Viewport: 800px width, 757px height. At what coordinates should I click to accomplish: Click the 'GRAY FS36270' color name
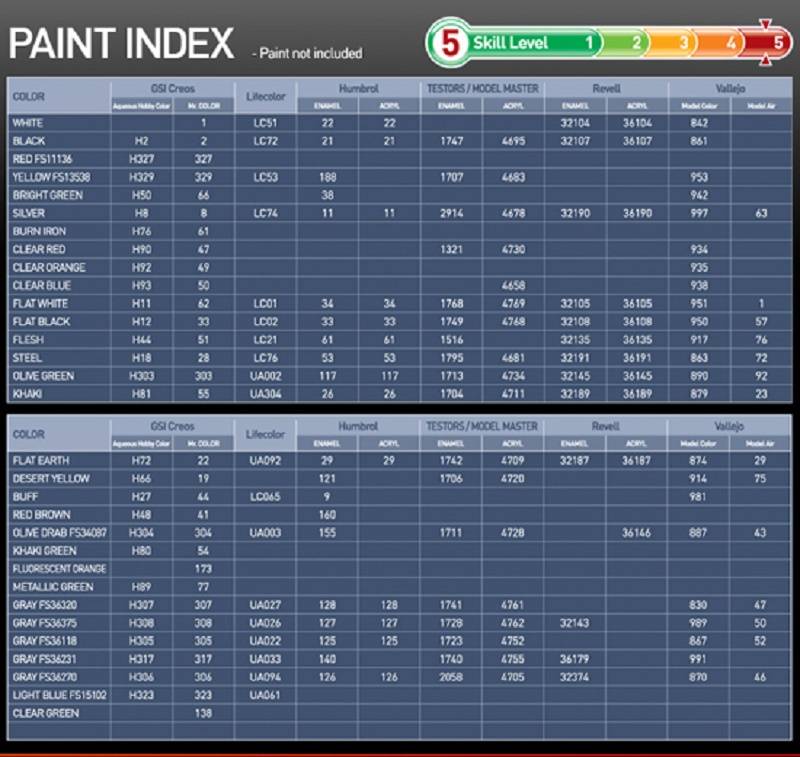(45, 677)
